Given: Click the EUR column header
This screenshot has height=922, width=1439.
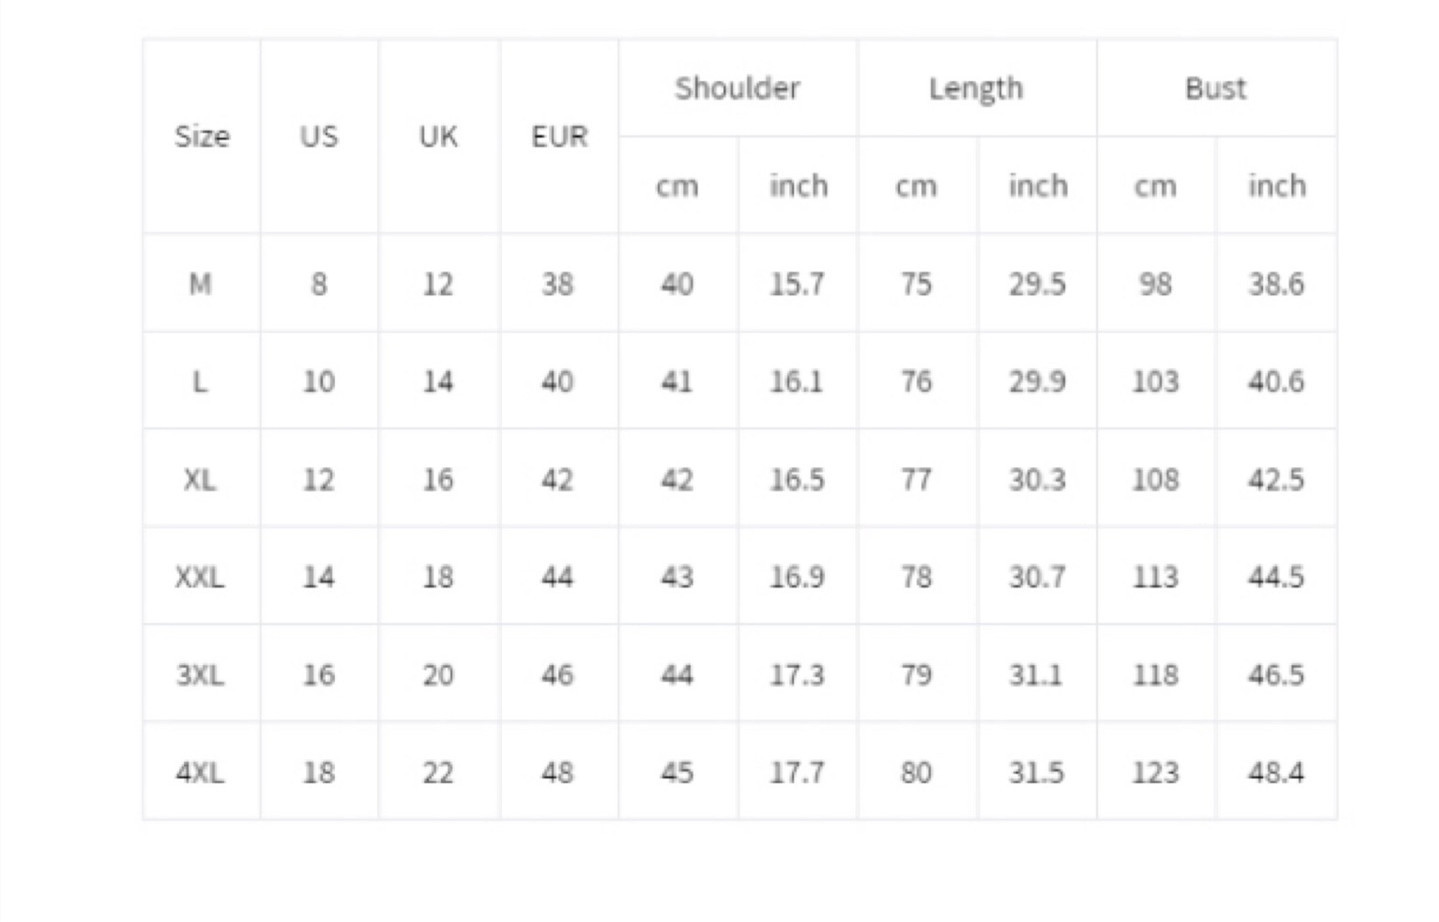Looking at the screenshot, I should [x=559, y=136].
